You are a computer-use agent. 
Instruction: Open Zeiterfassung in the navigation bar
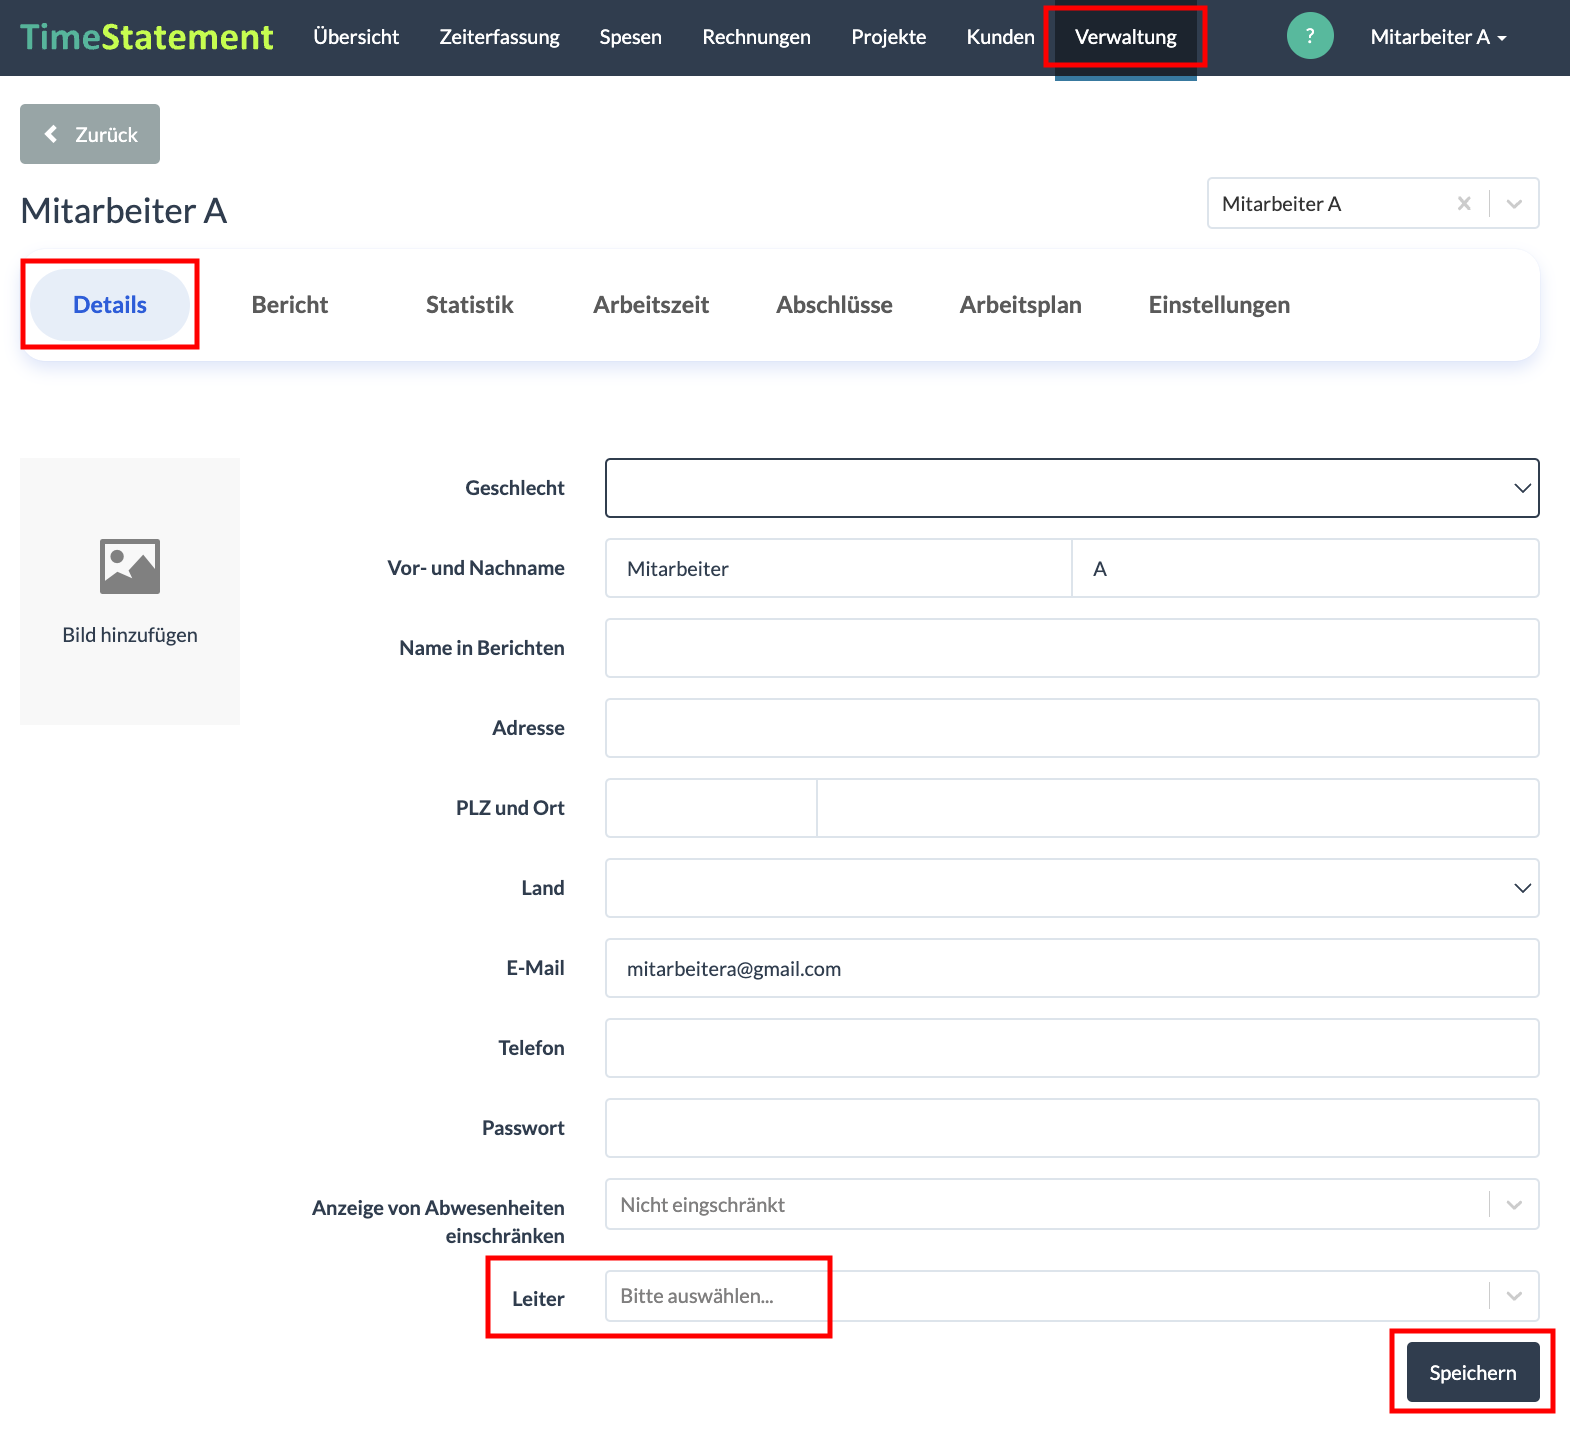coord(499,37)
